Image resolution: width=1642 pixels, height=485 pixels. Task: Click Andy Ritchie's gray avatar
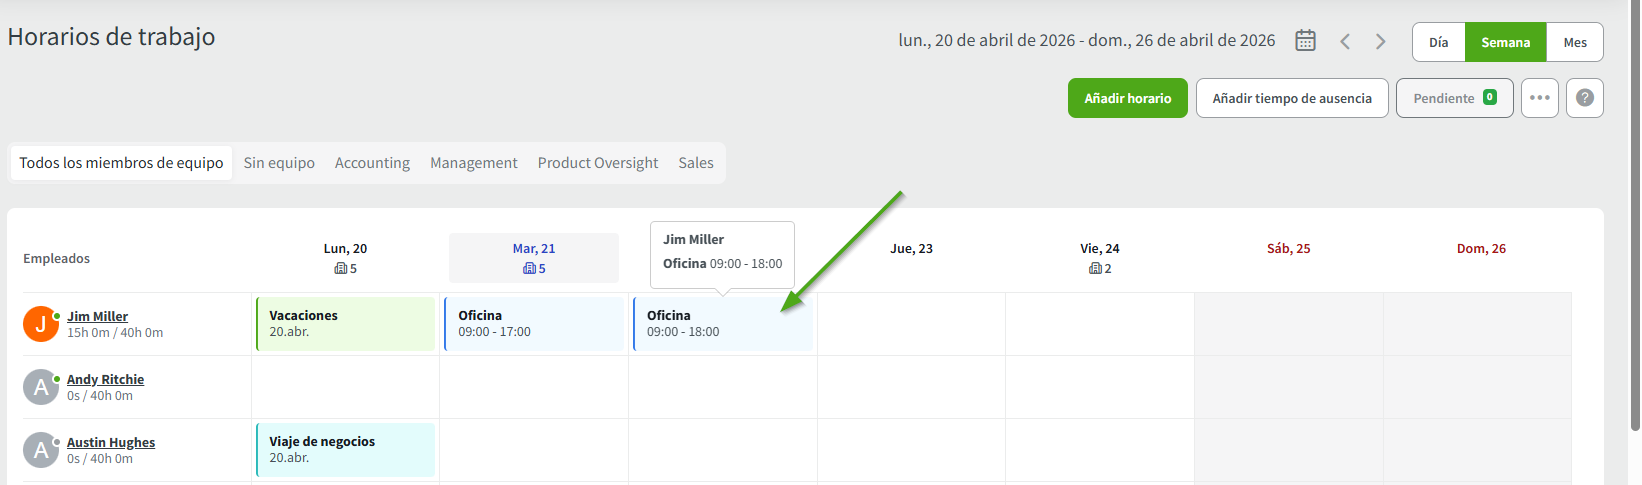click(41, 387)
